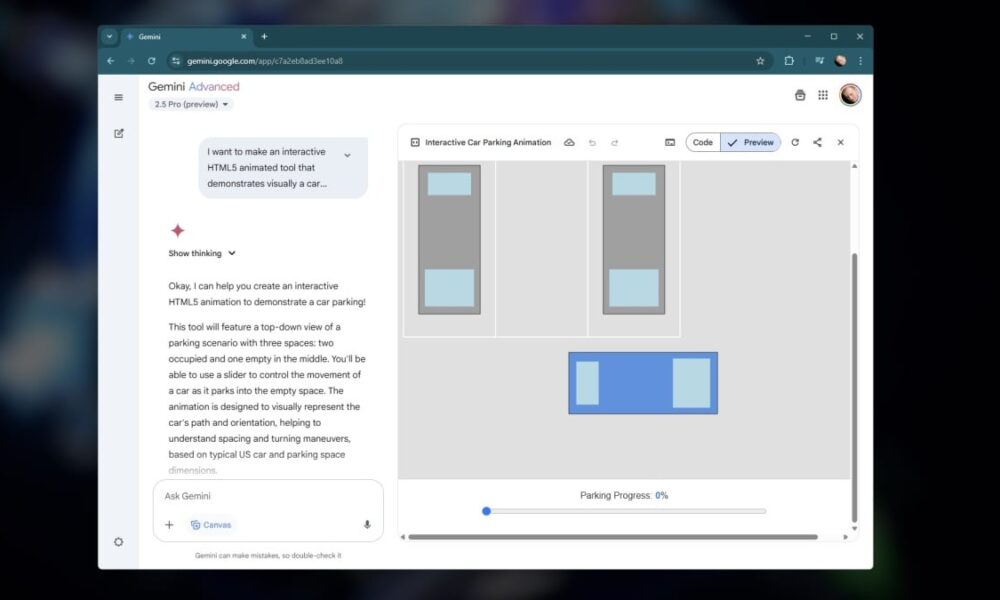The width and height of the screenshot is (1000, 600).
Task: Open a new browser tab
Action: tap(264, 36)
